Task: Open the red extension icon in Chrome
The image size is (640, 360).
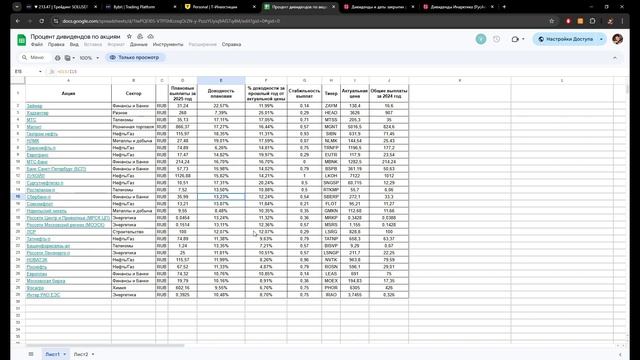Action: (568, 21)
